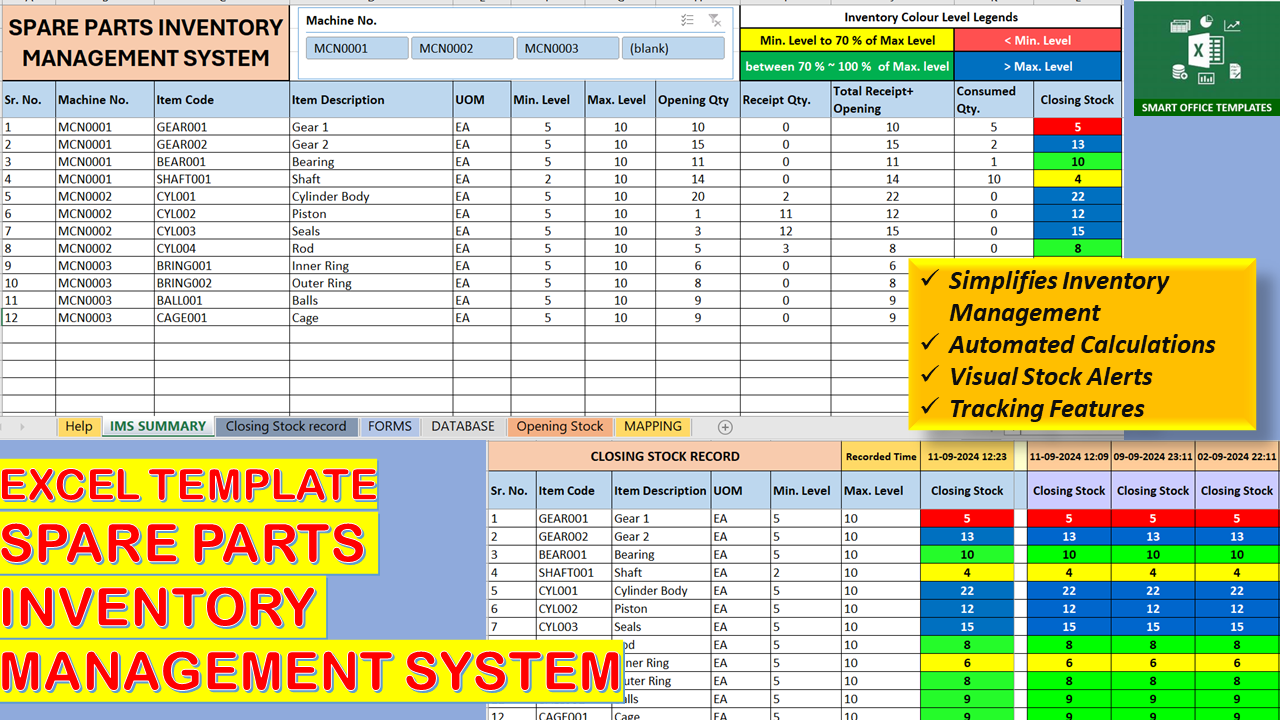The image size is (1280, 720).
Task: Add a new sheet with plus icon
Action: coord(725,427)
